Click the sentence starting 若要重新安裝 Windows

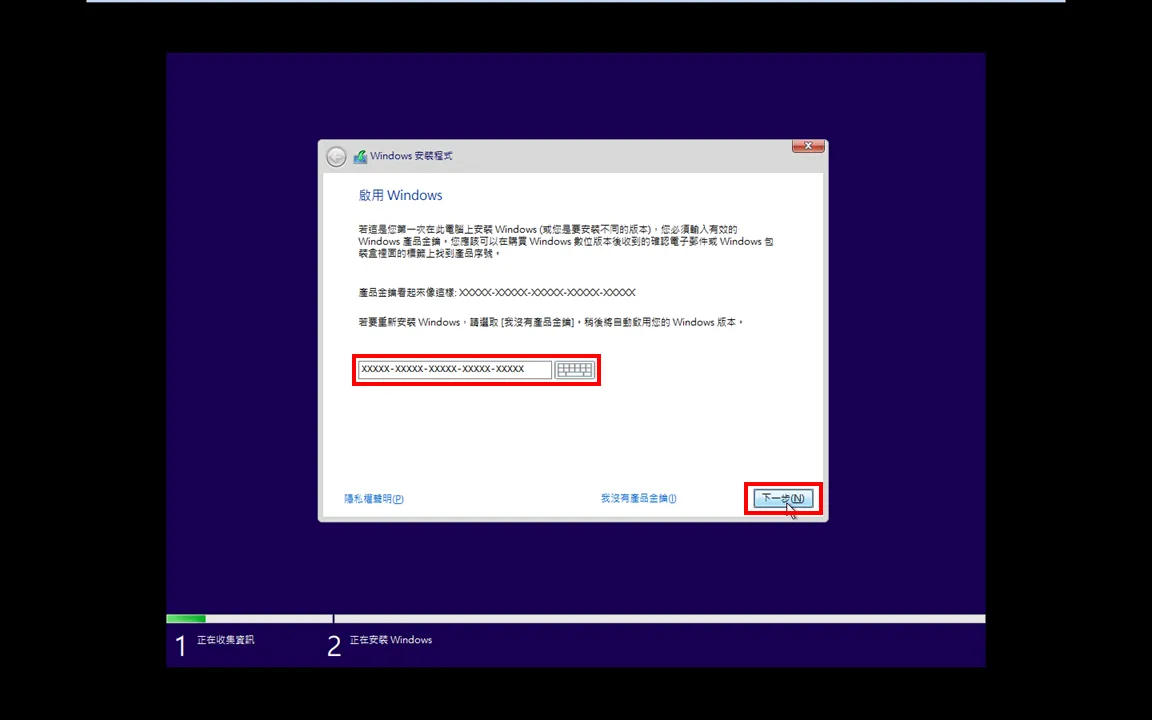click(550, 323)
